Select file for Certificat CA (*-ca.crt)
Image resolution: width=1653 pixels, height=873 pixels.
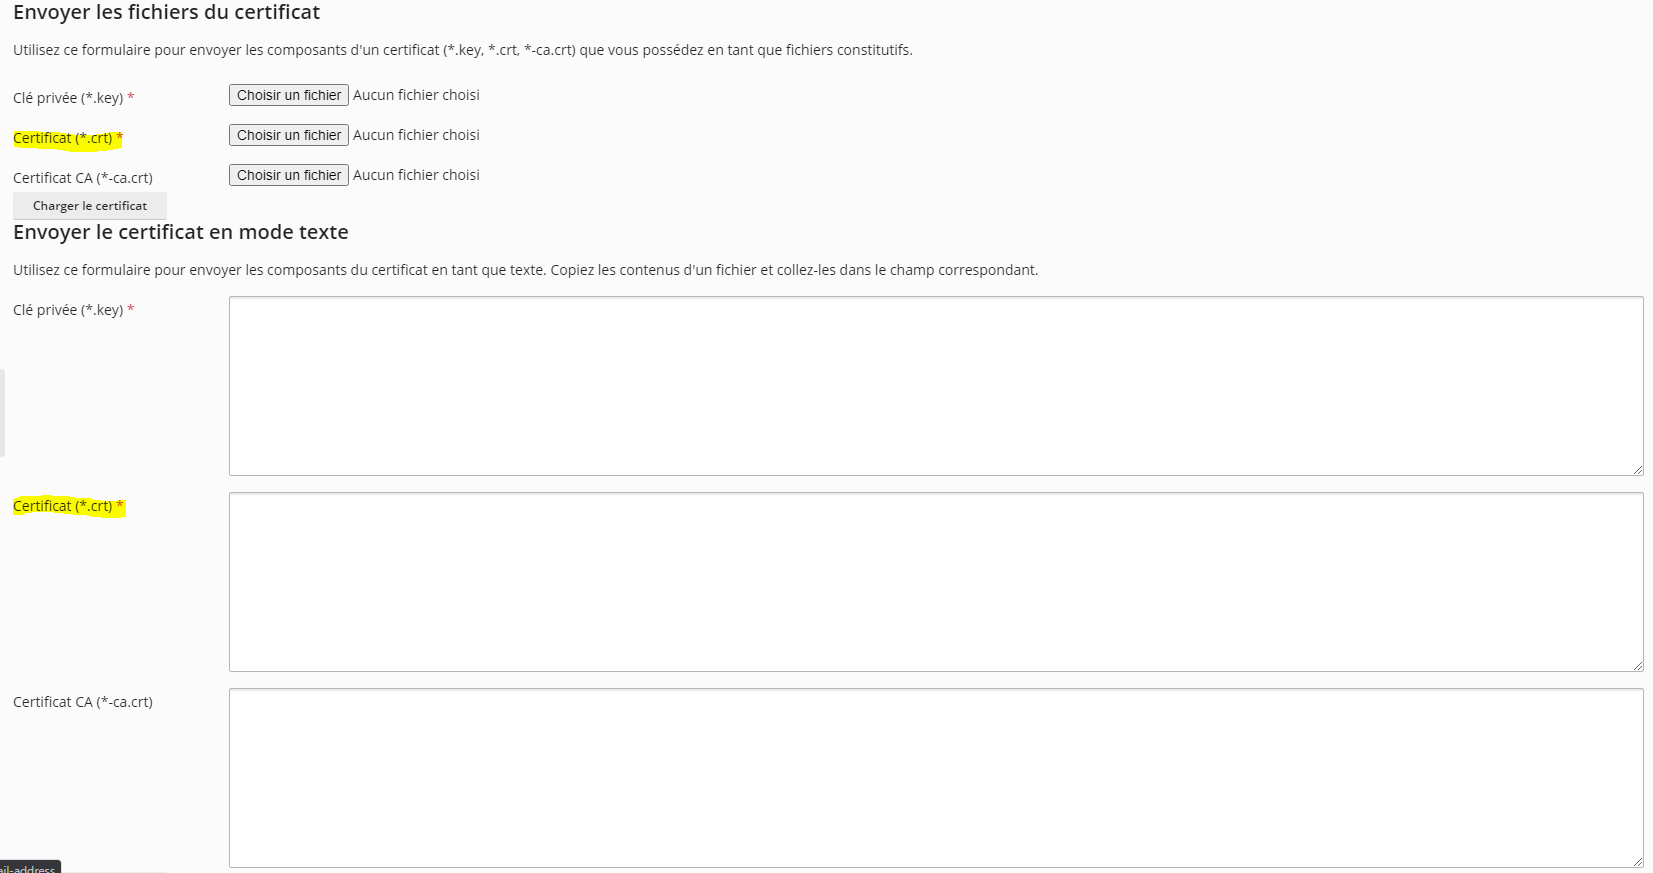tap(289, 175)
